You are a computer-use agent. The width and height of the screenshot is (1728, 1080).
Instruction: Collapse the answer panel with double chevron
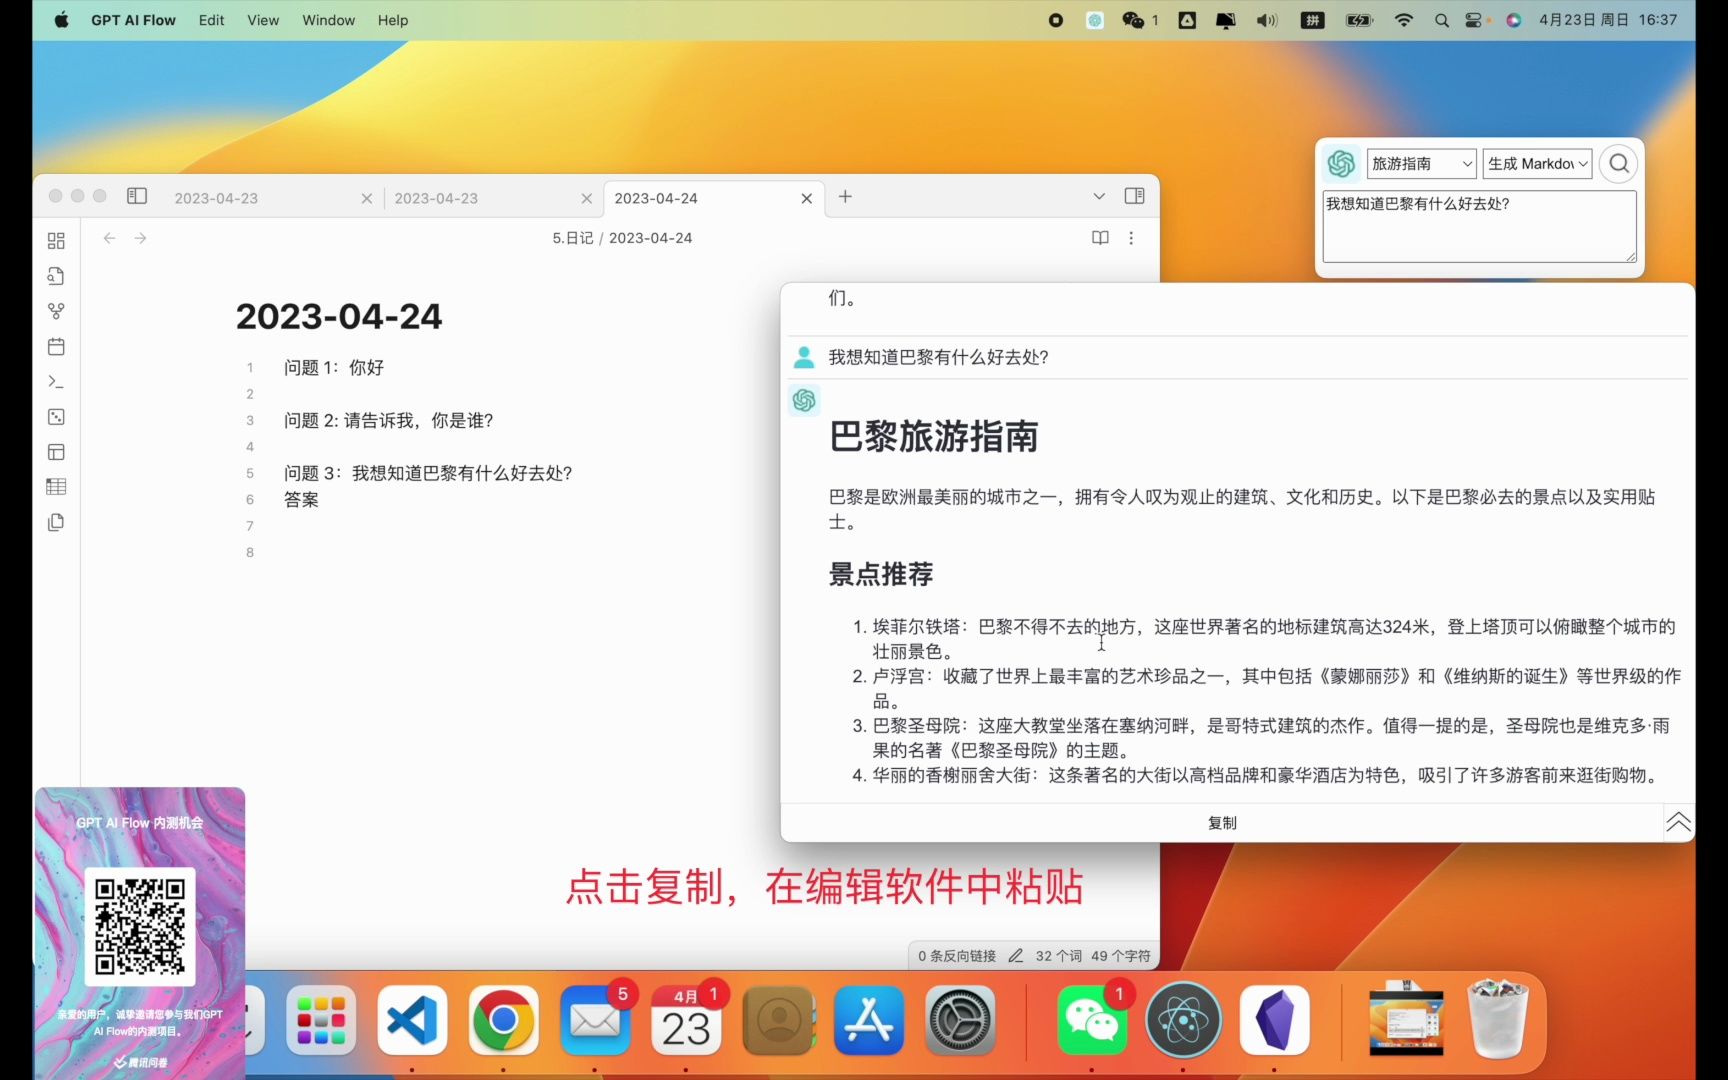tap(1677, 823)
